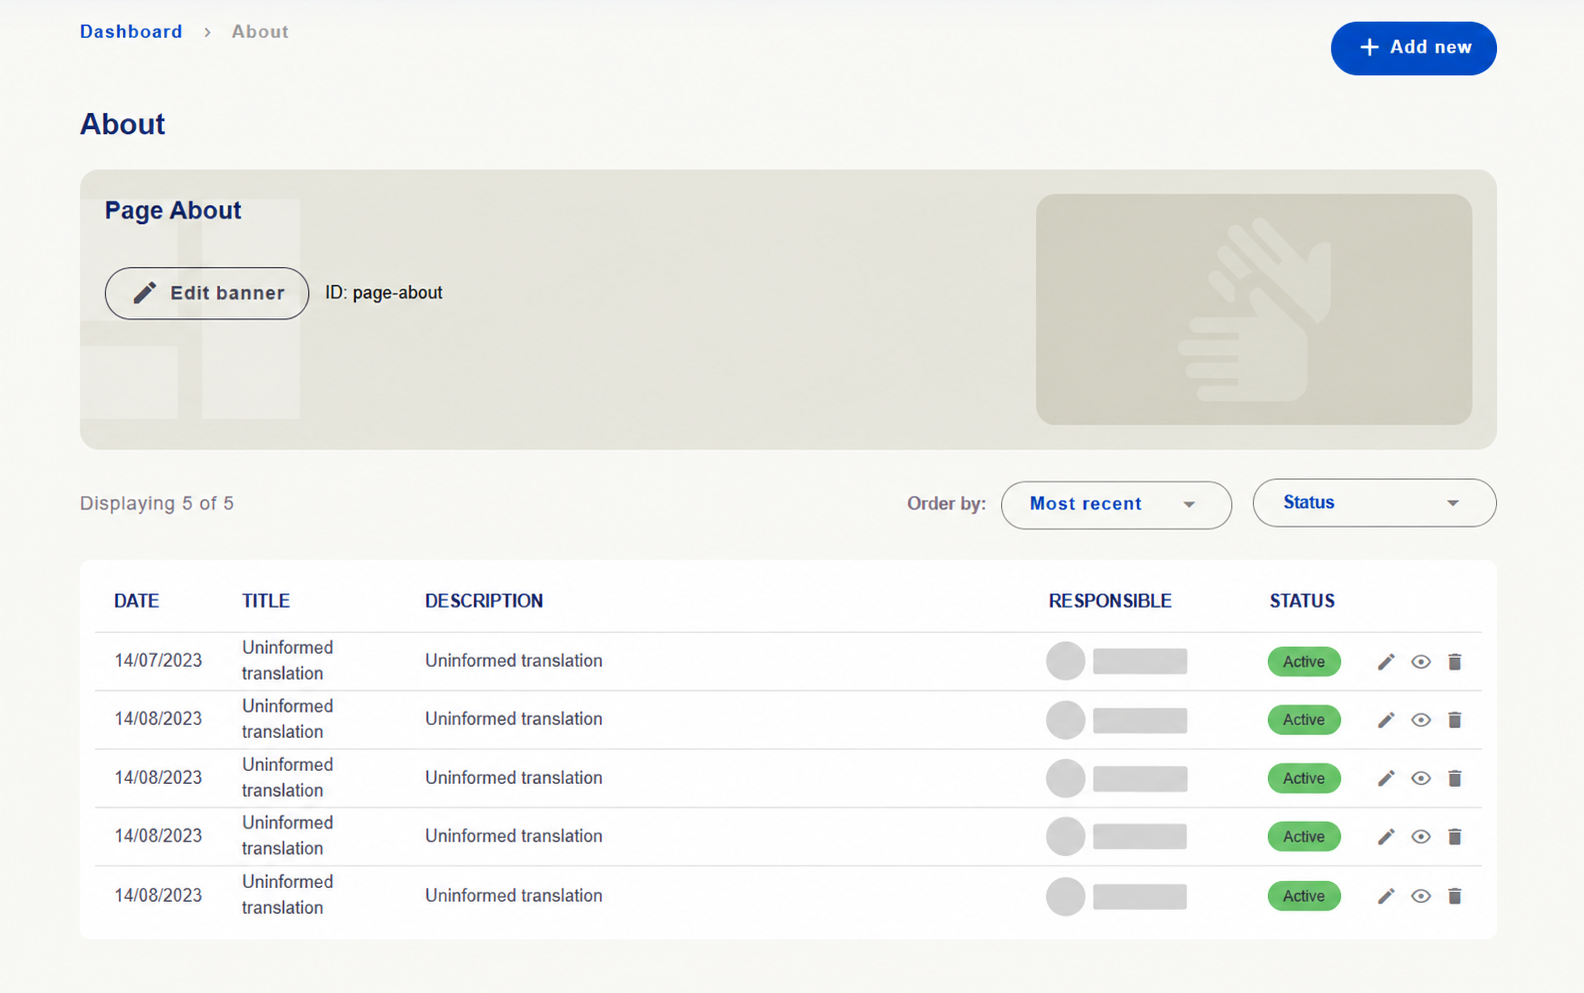Click the DESCRIPTION column header

pyautogui.click(x=484, y=601)
